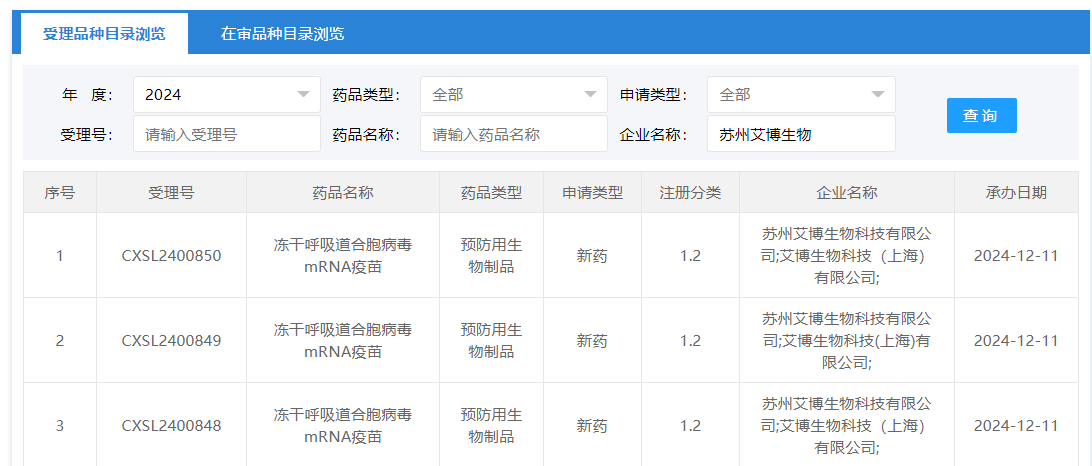Click the 受理号 column header
Screen dimensions: 1092x466
pyautogui.click(x=171, y=193)
